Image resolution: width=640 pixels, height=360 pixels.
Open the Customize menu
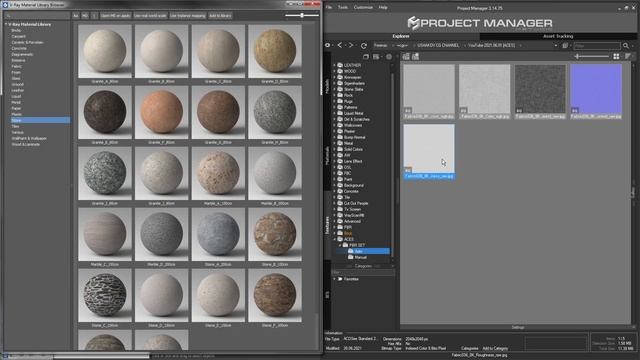click(363, 7)
